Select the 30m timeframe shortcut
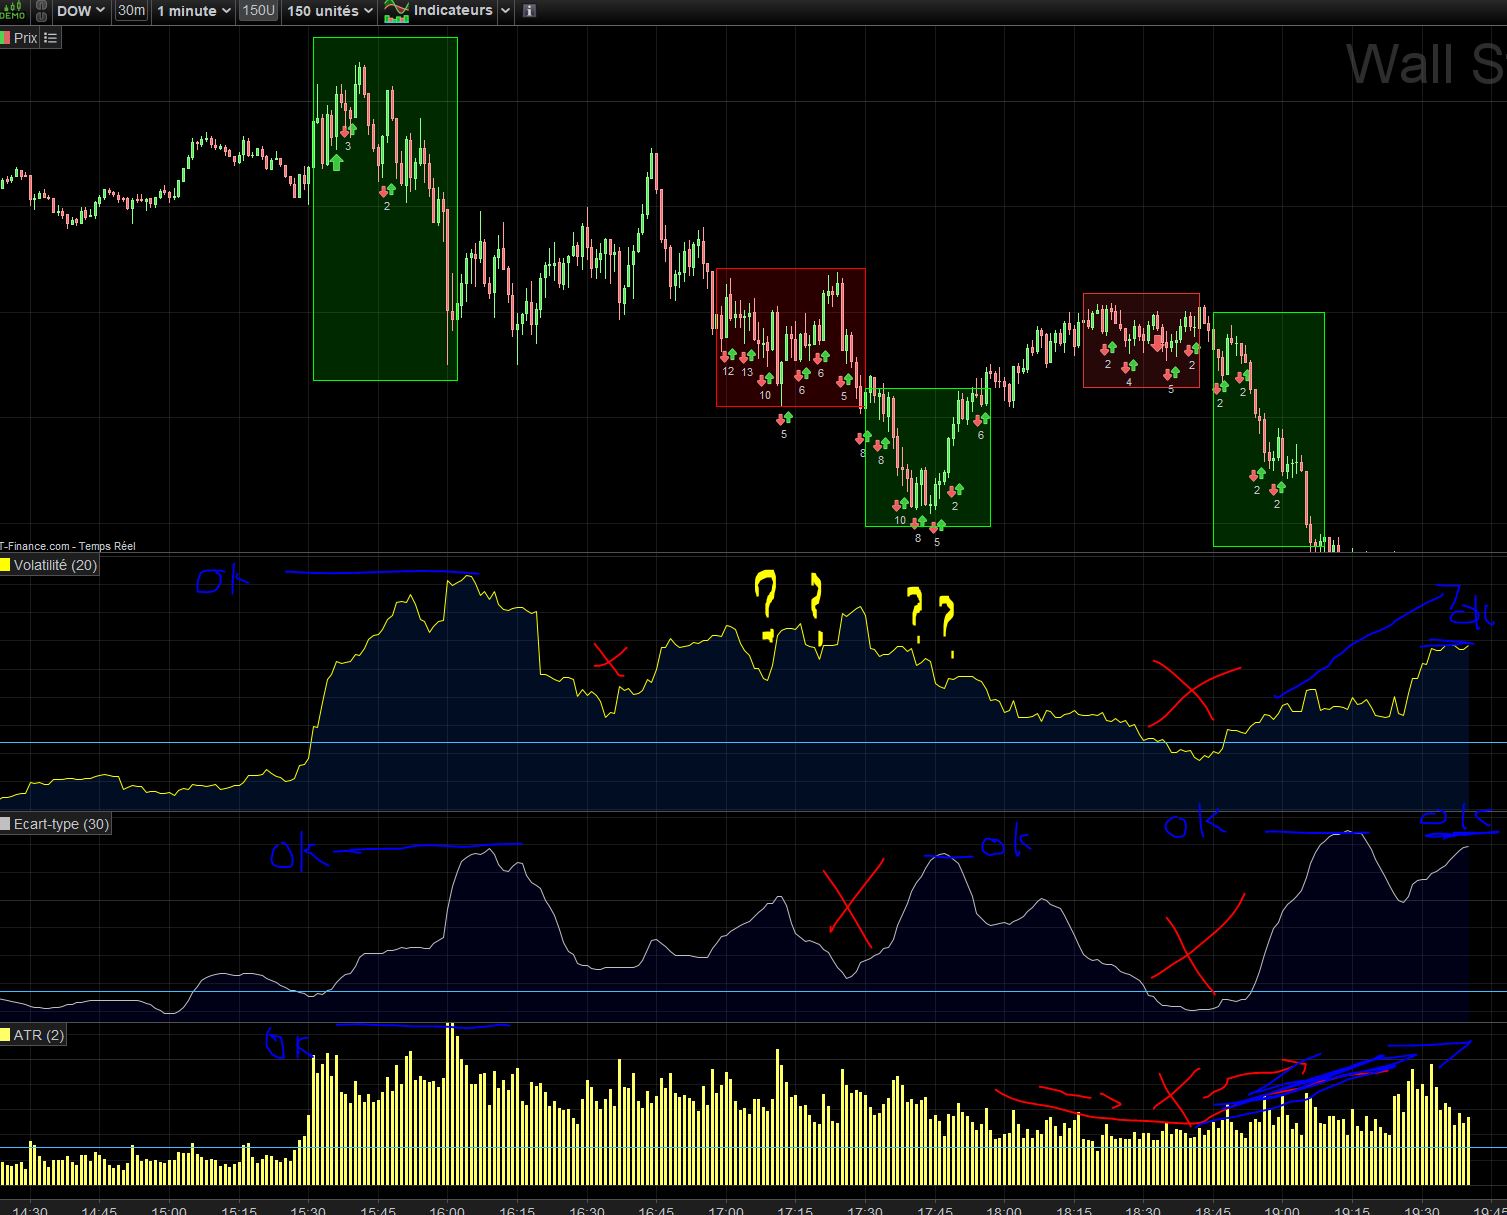 click(x=130, y=11)
